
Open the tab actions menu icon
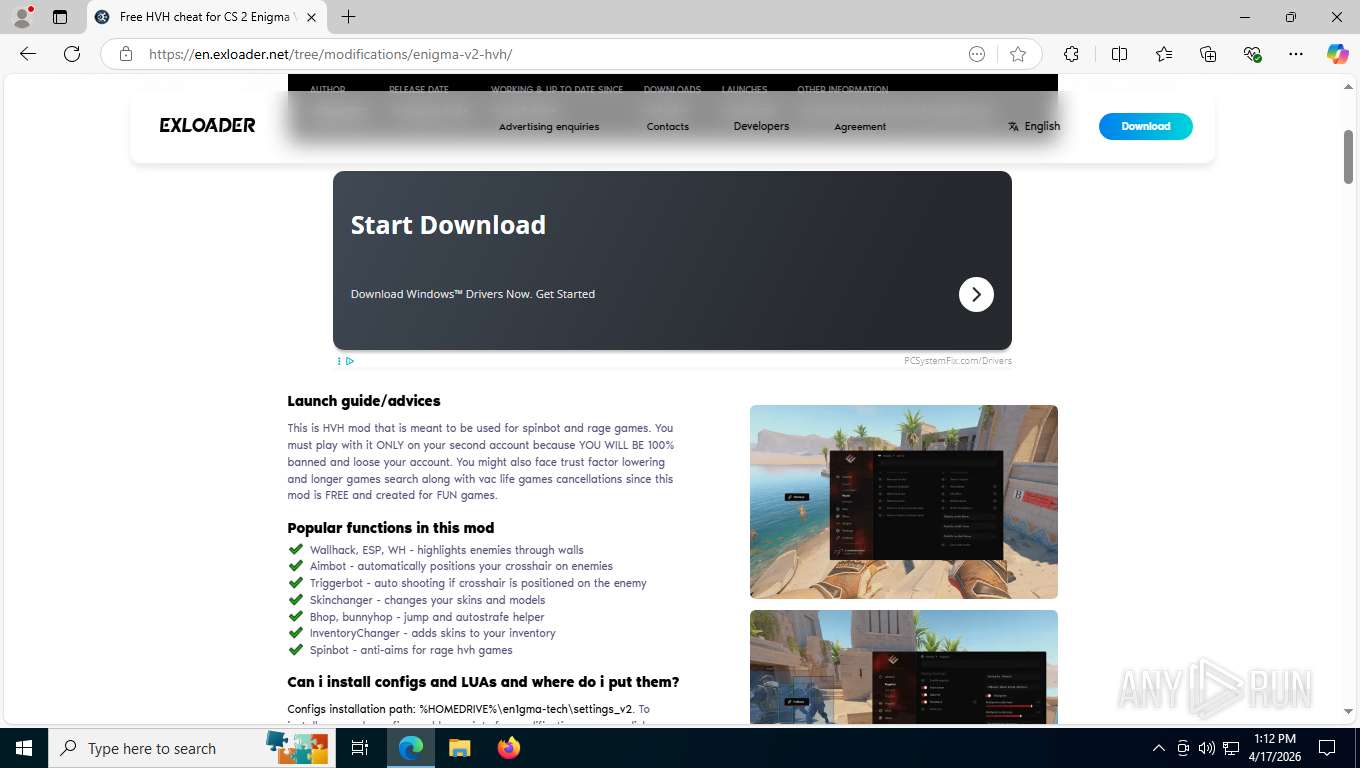coord(60,17)
